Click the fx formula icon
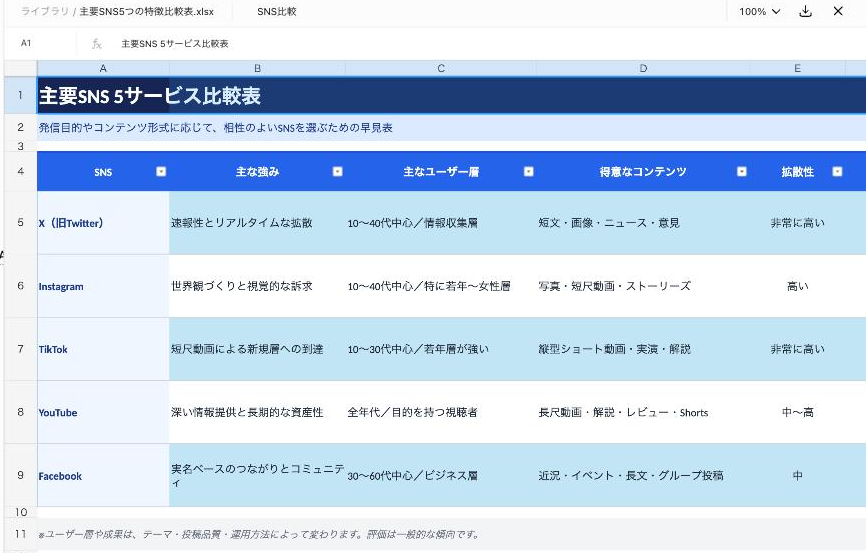This screenshot has height=553, width=866. pos(97,44)
